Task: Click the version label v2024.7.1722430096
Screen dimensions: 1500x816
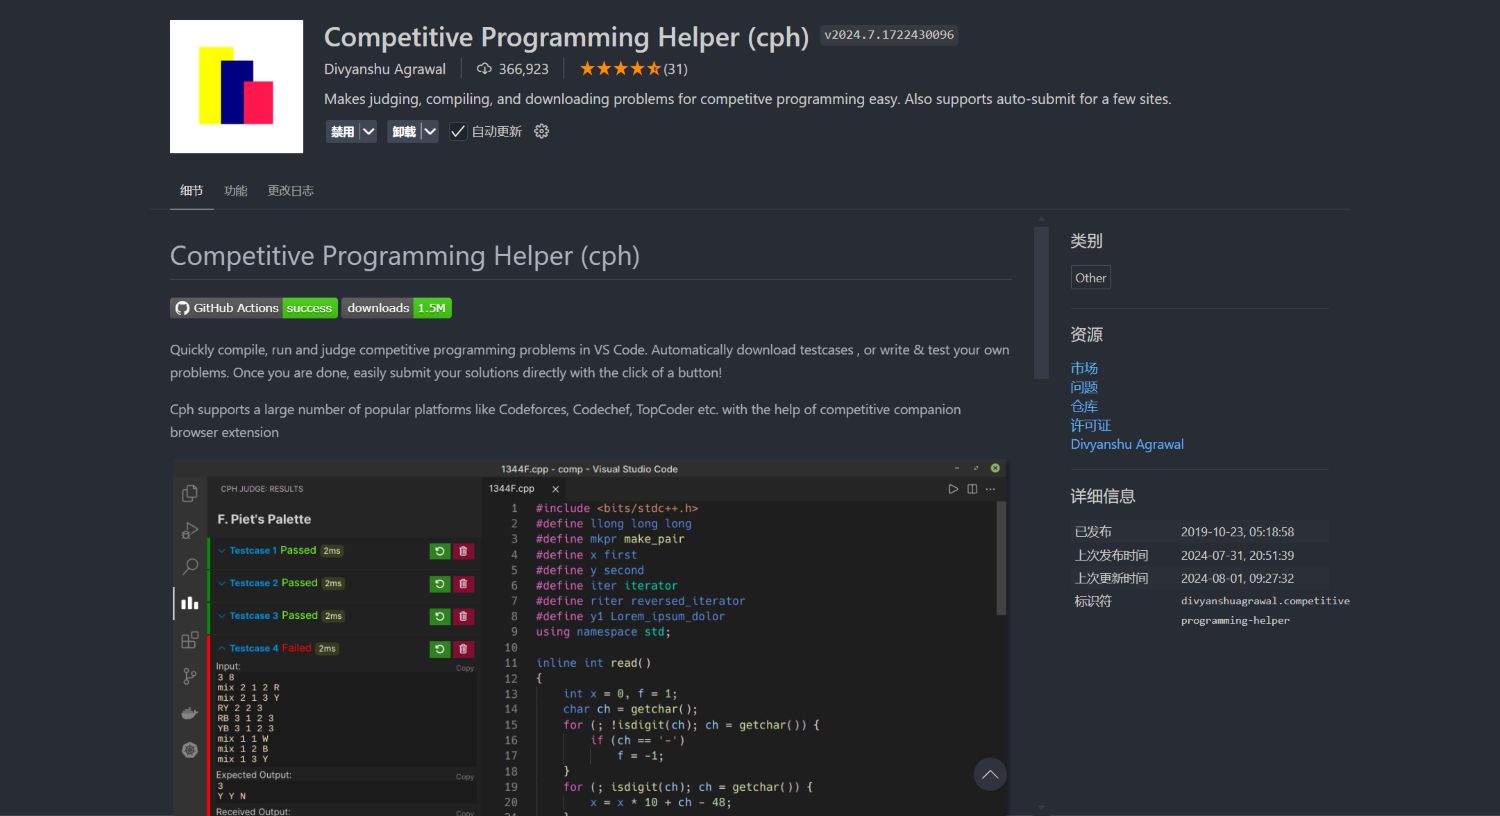Action: pos(889,35)
